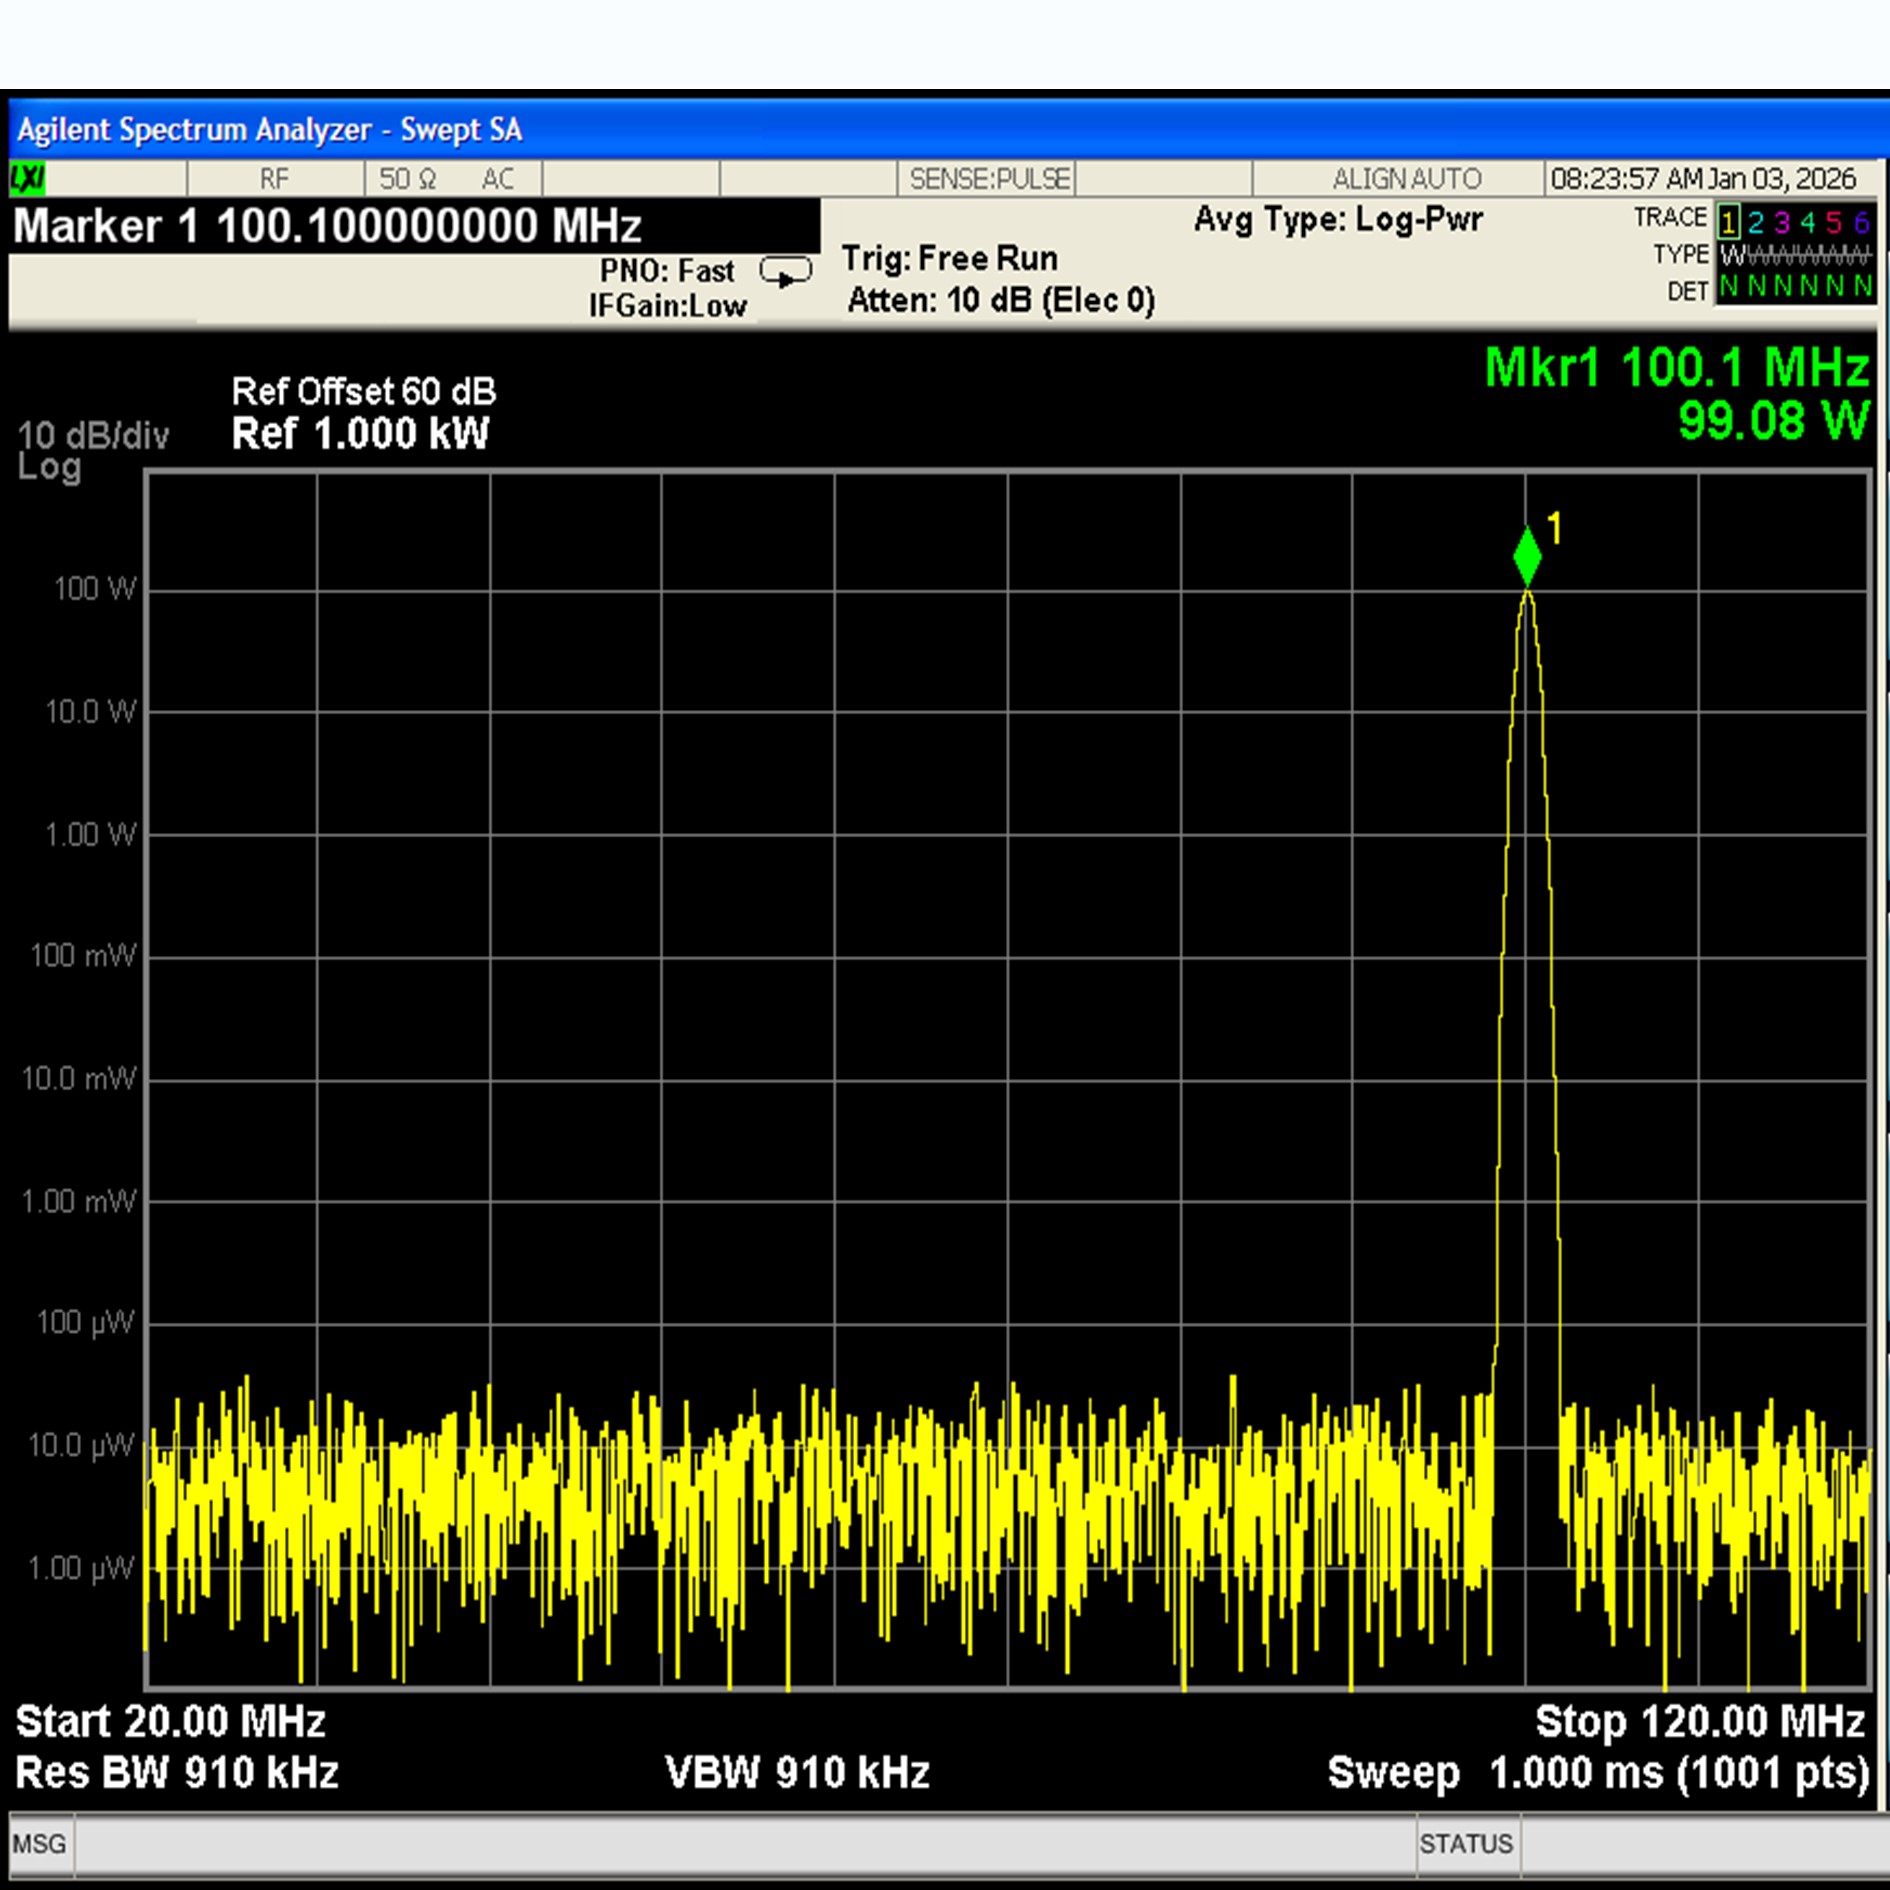Image resolution: width=1890 pixels, height=1890 pixels.
Task: Click the SENSE:PULSE indicator
Action: (x=989, y=179)
